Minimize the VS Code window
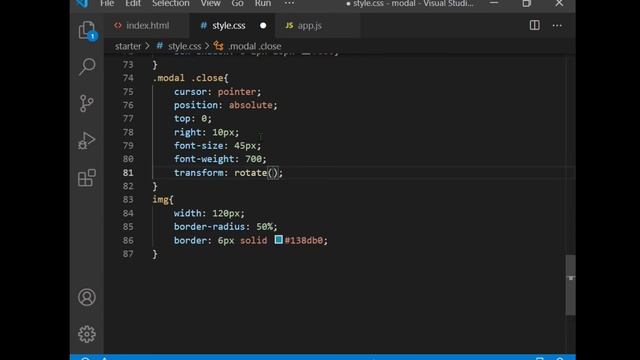This screenshot has width=640, height=360. tap(494, 3)
